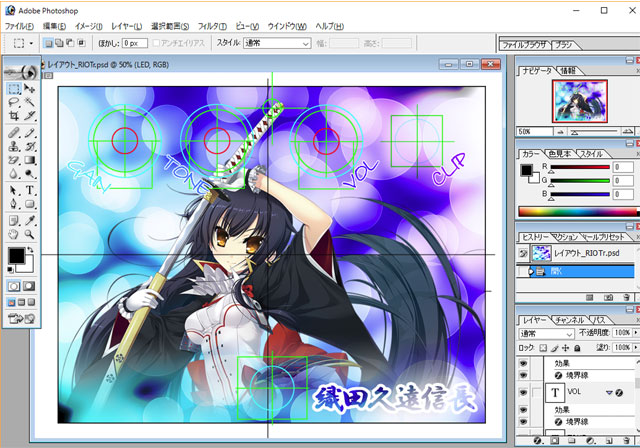Select the Zoom magnifier tool

[x=29, y=234]
